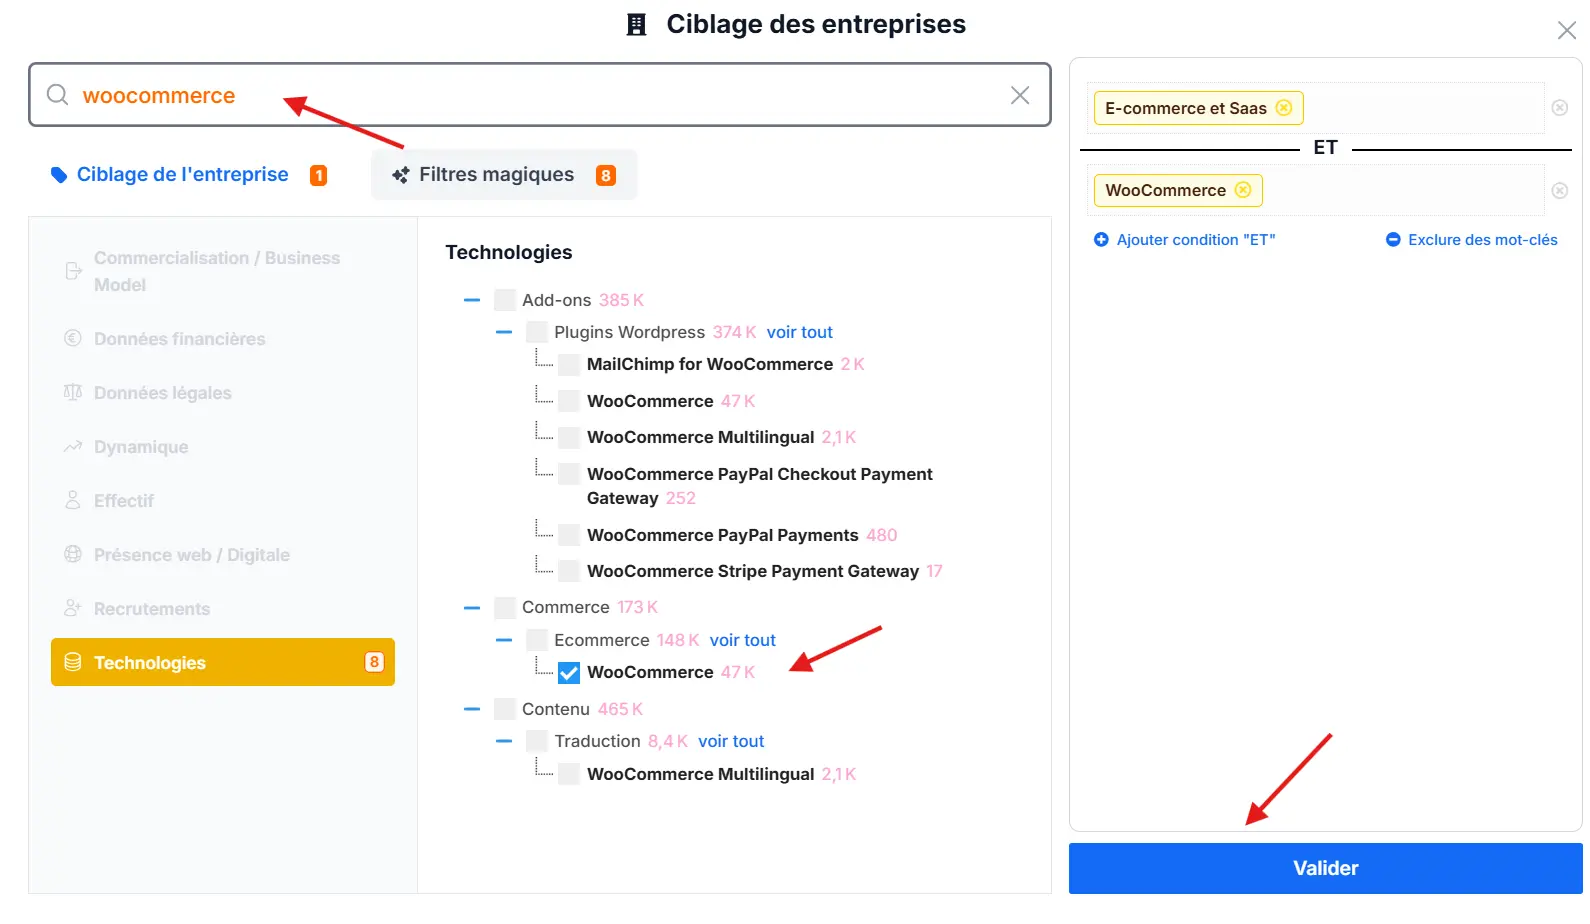Click the magnifier icon in the search bar
The image size is (1590, 924).
(x=57, y=95)
